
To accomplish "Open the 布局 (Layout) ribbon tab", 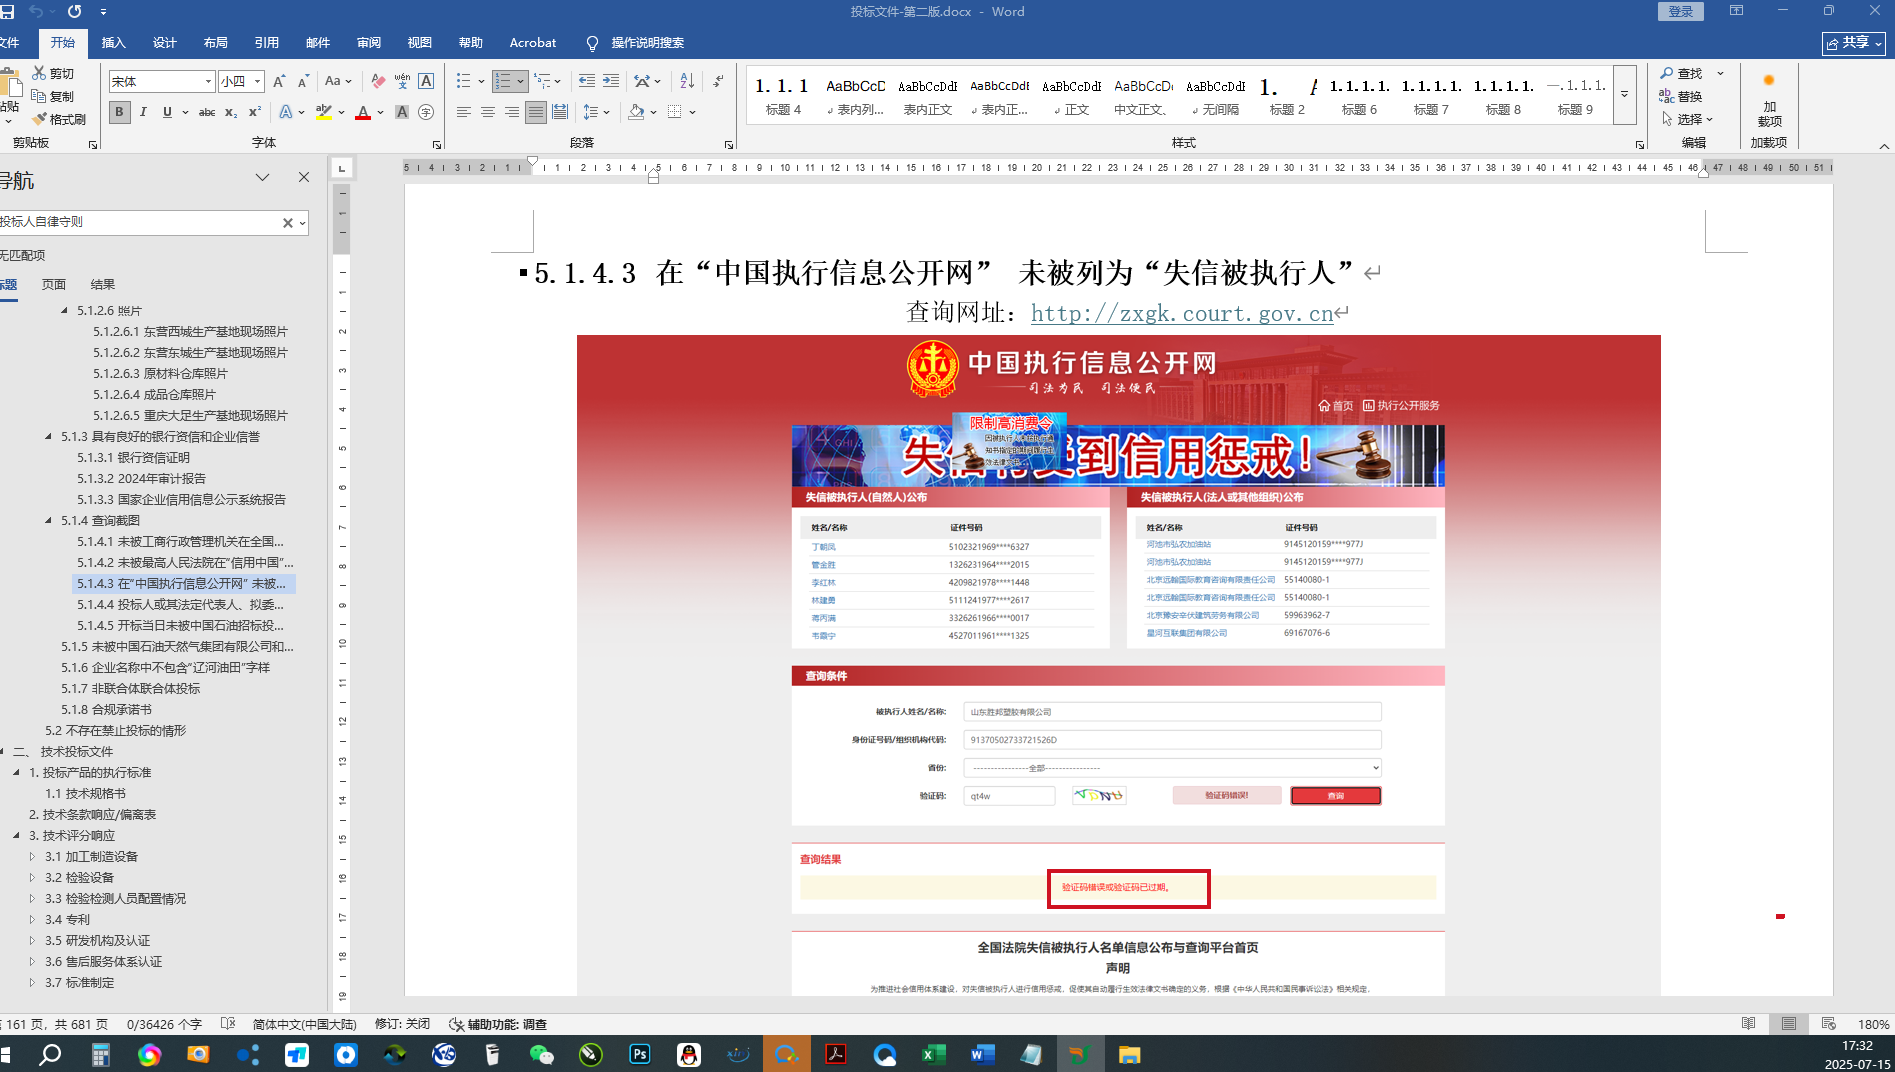I will click(x=216, y=43).
